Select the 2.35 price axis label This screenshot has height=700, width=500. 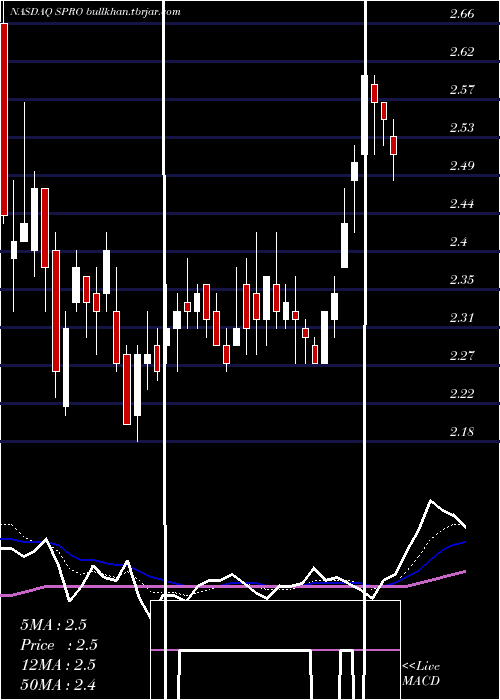click(462, 280)
